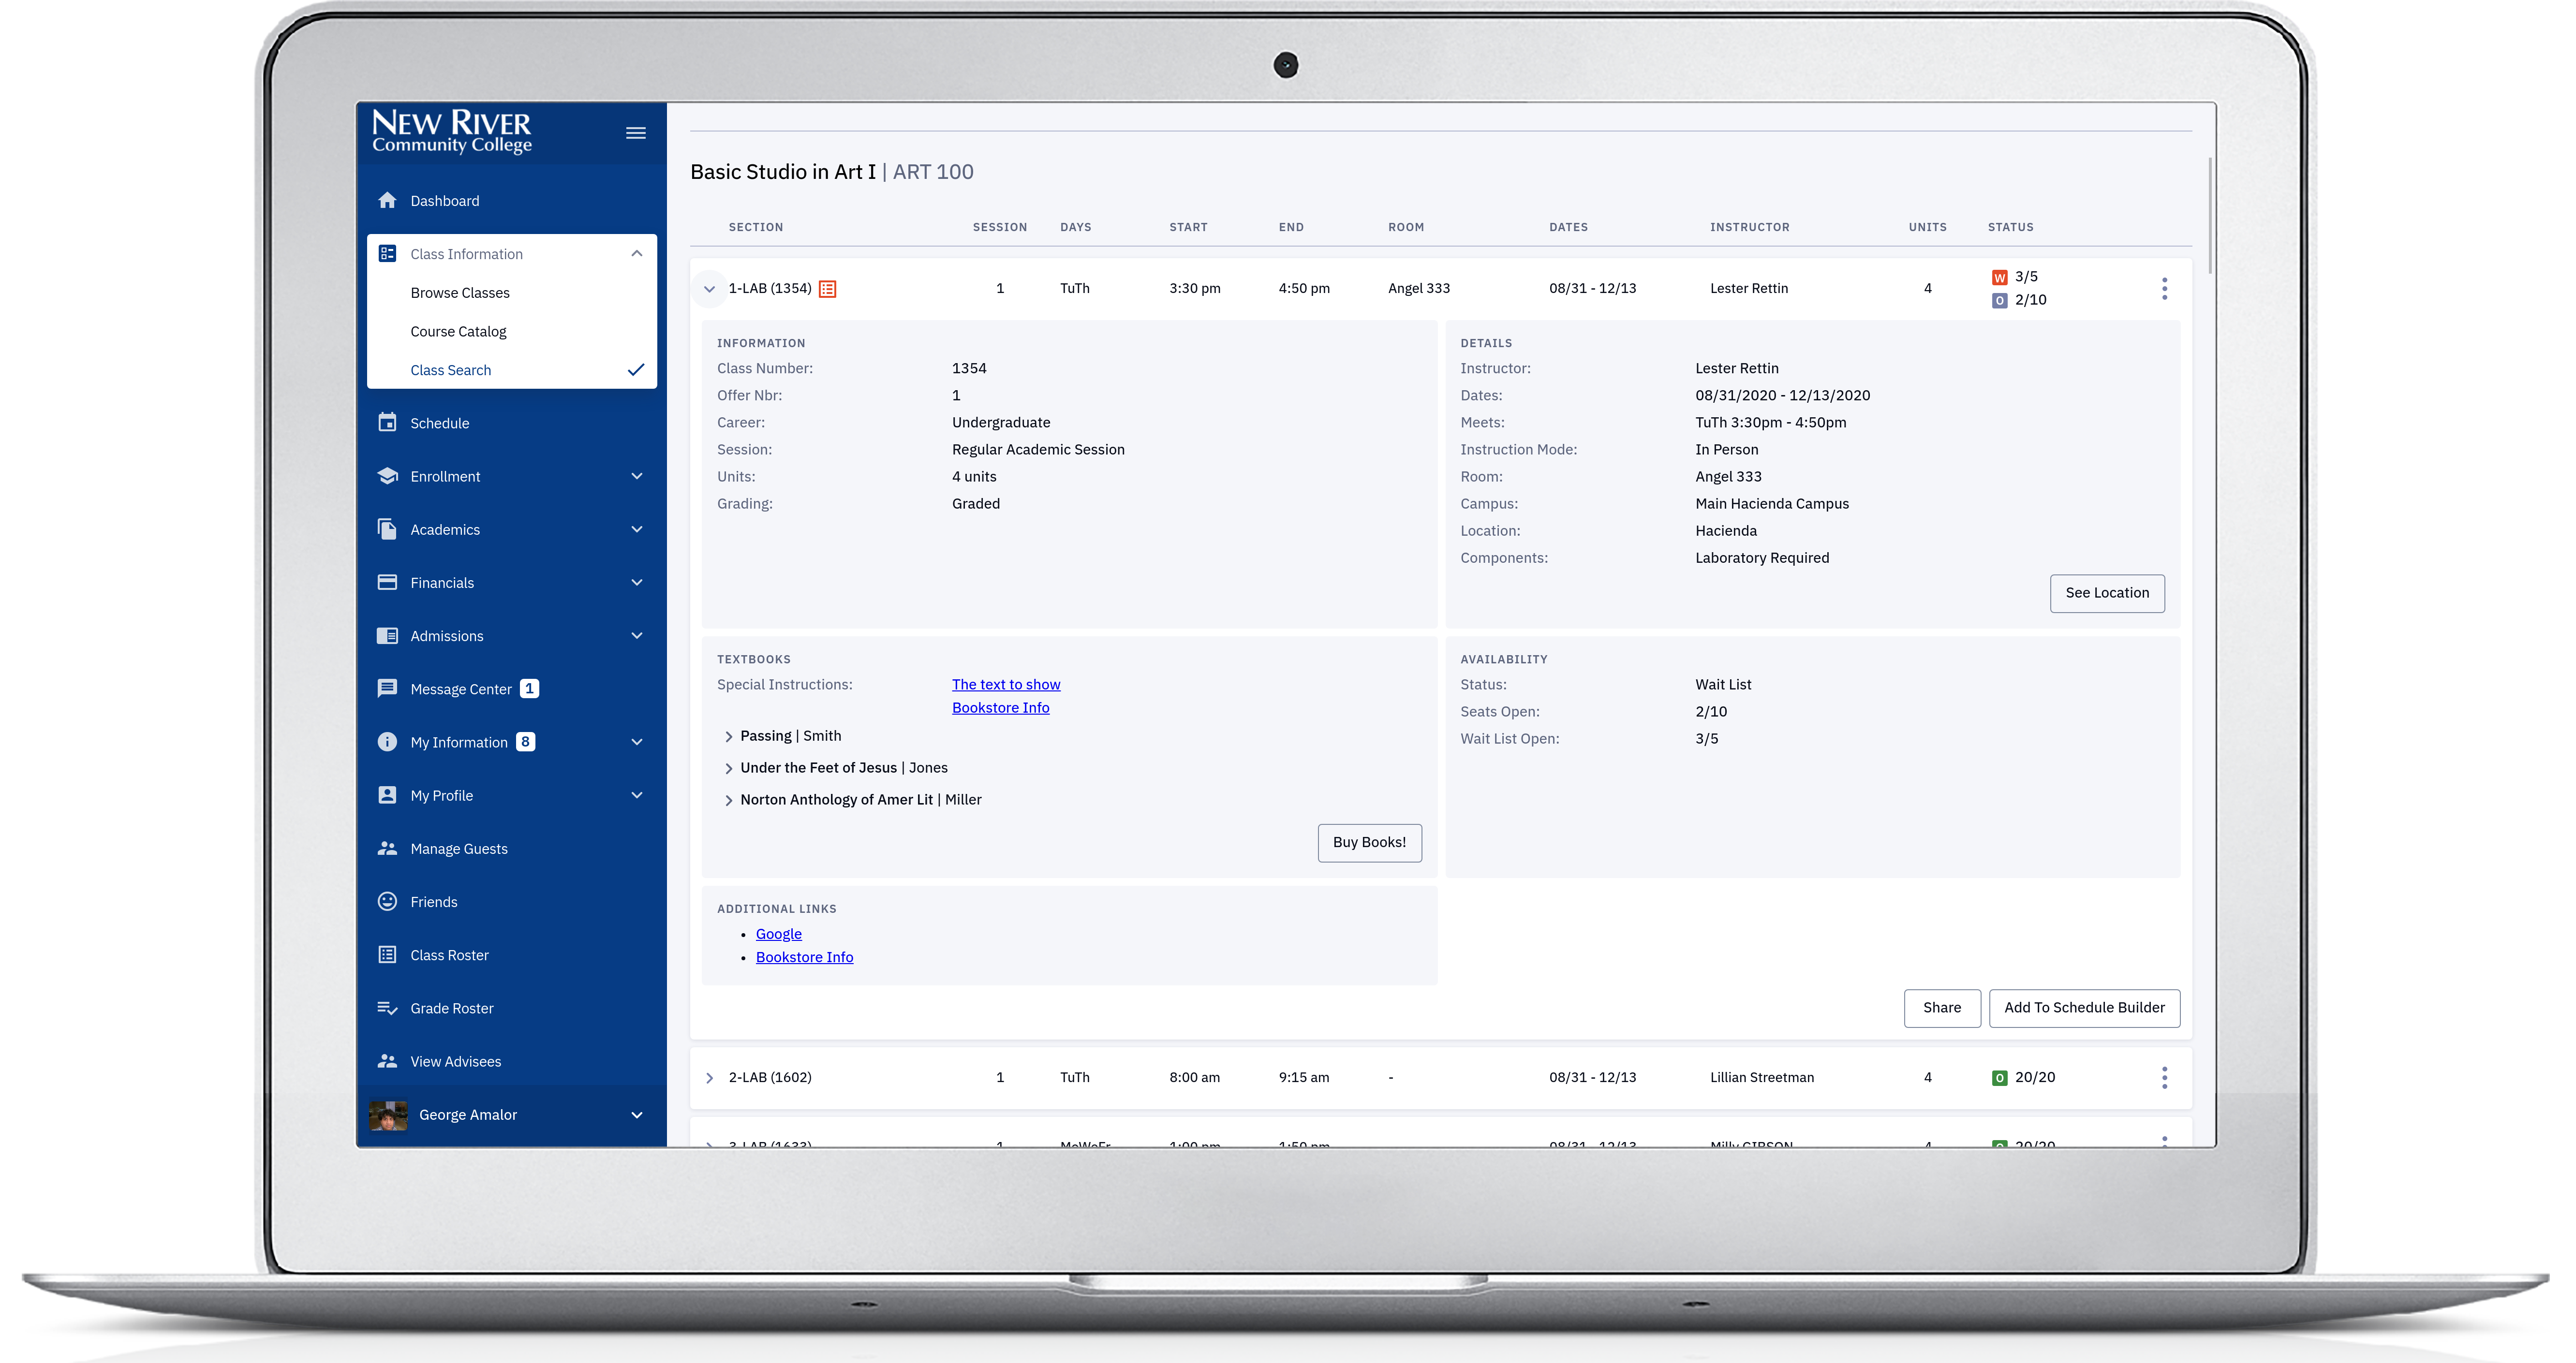Click the 'Basic Studio in Art I' course title
2576x1363 pixels.
(782, 172)
